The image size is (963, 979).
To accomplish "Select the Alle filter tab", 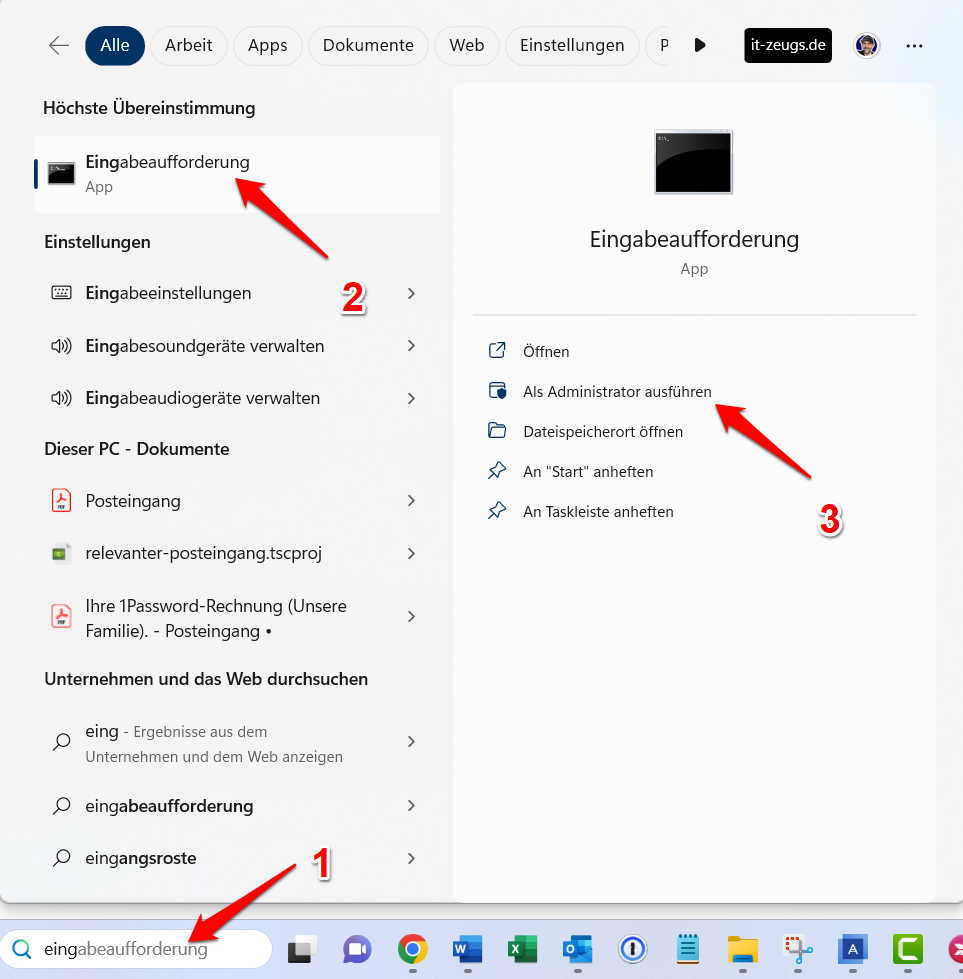I will pos(115,46).
